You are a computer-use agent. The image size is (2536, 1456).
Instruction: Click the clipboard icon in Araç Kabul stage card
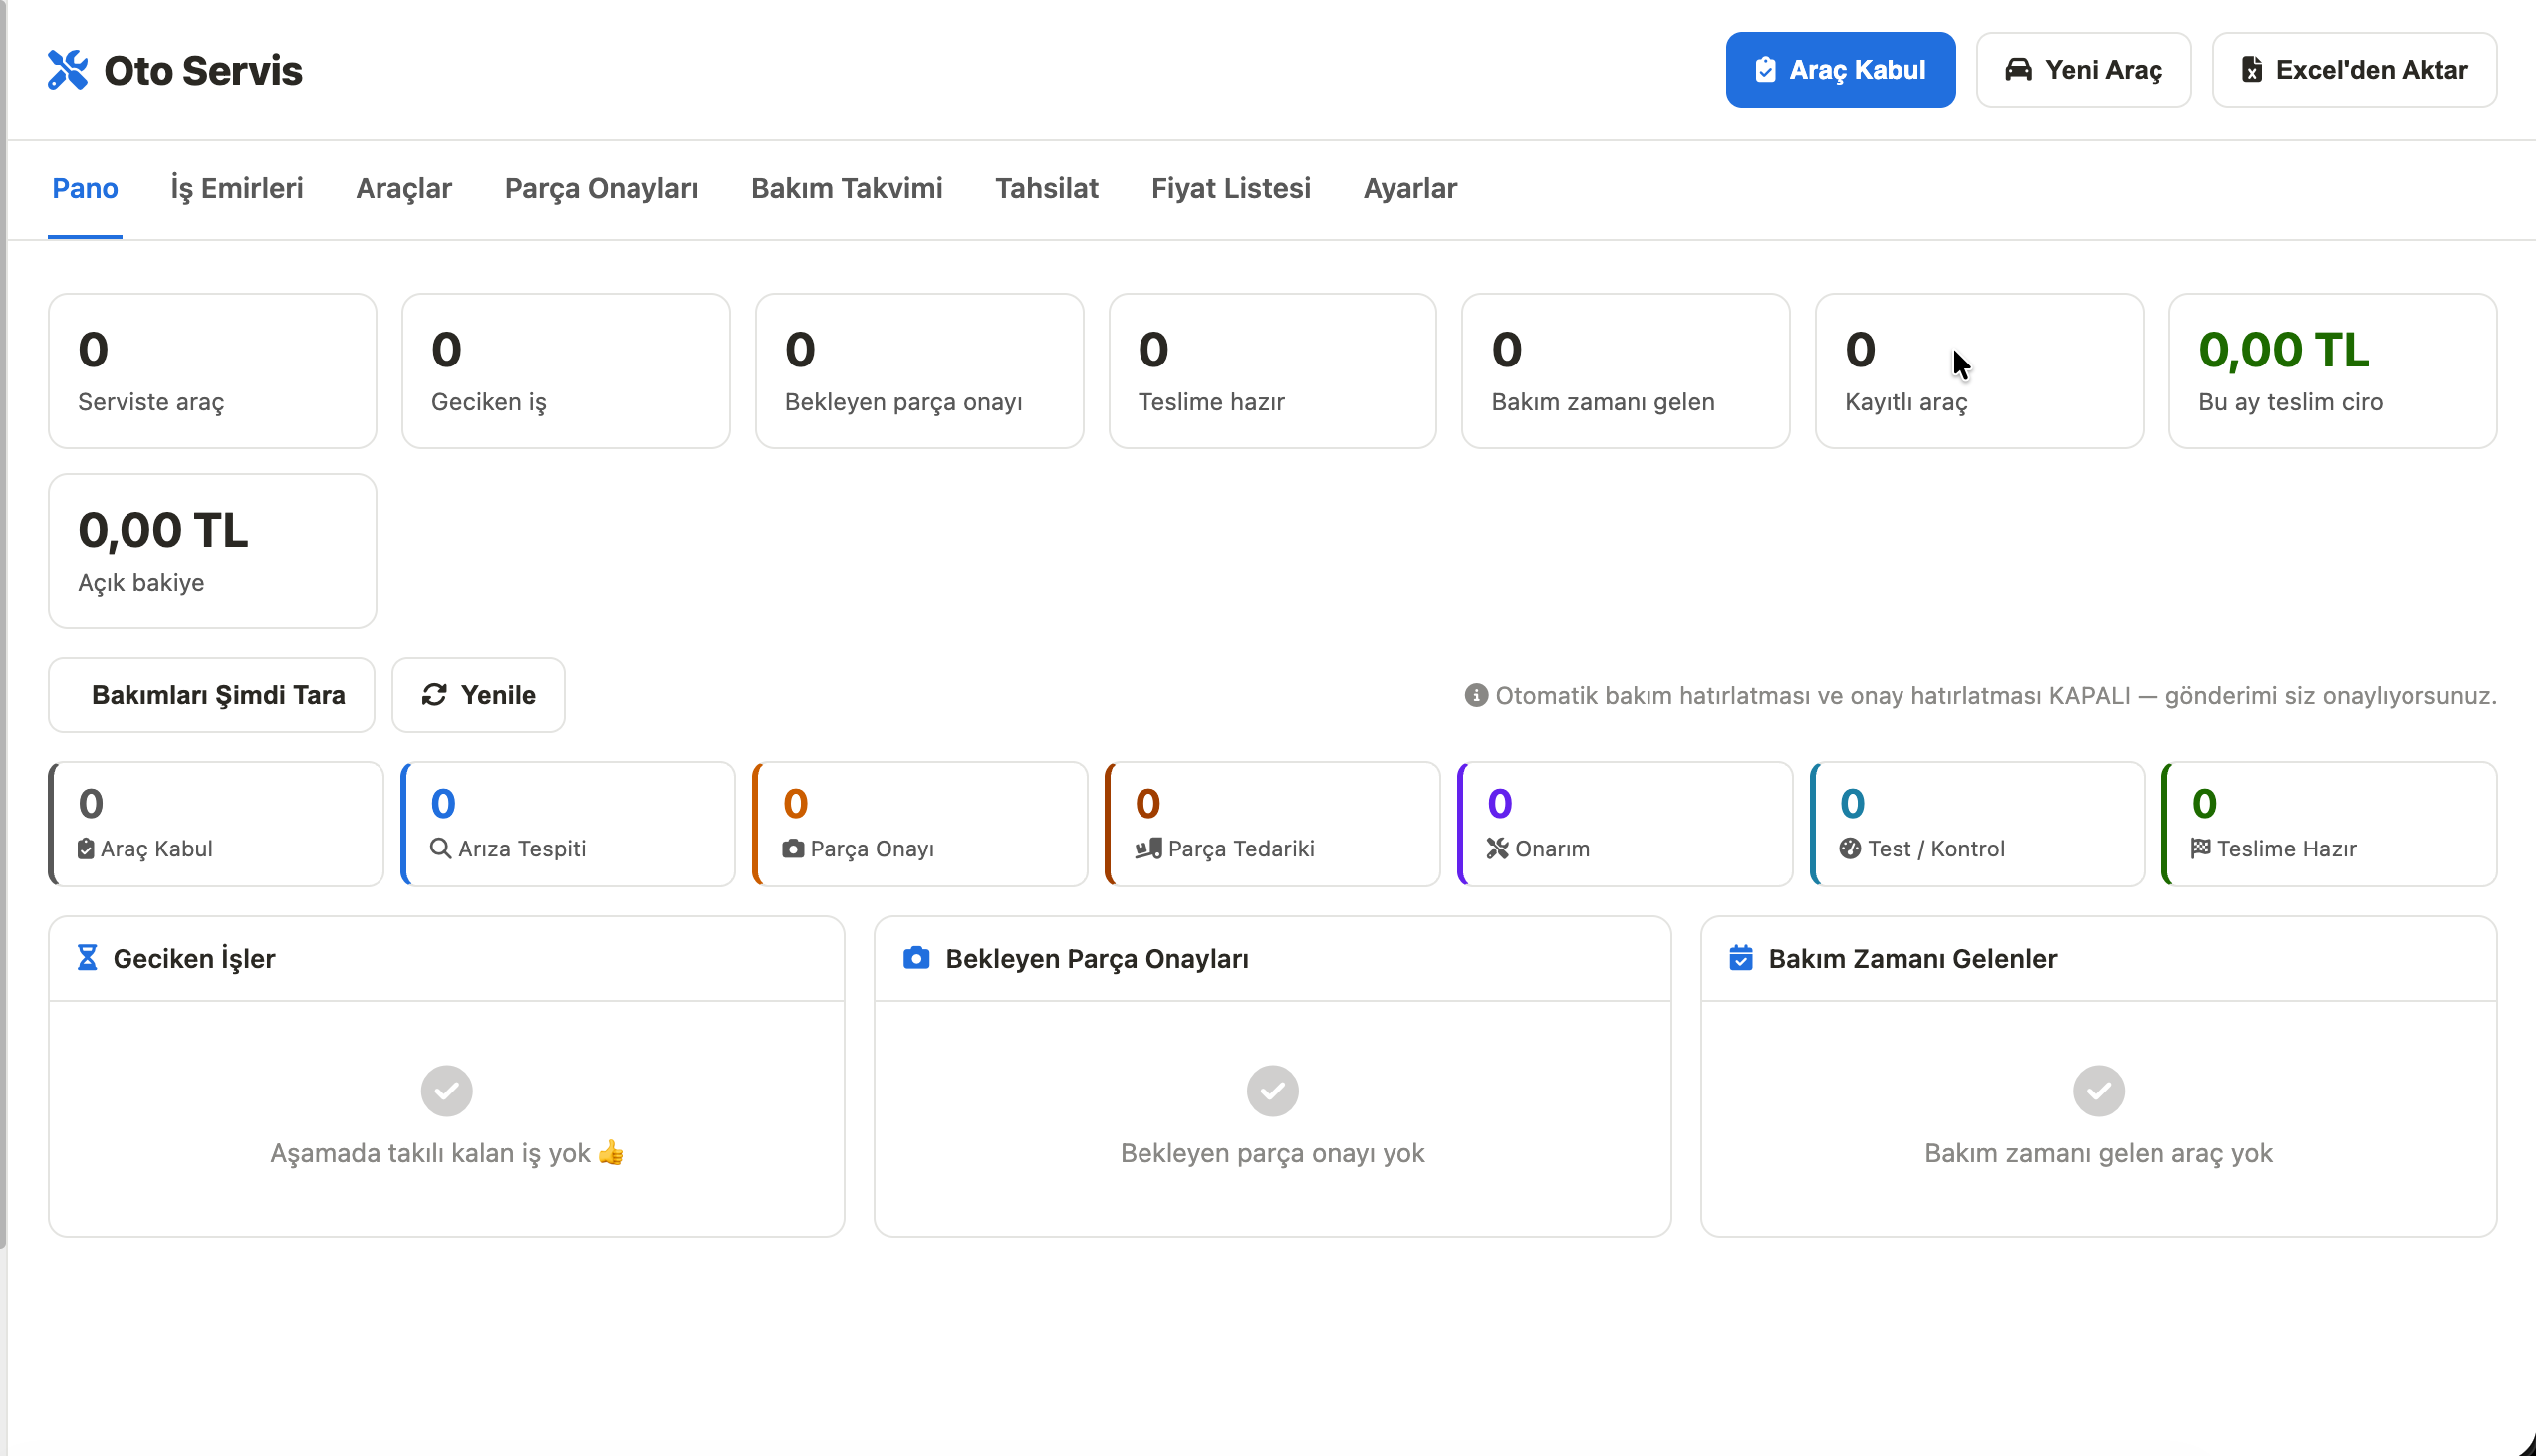click(x=86, y=849)
